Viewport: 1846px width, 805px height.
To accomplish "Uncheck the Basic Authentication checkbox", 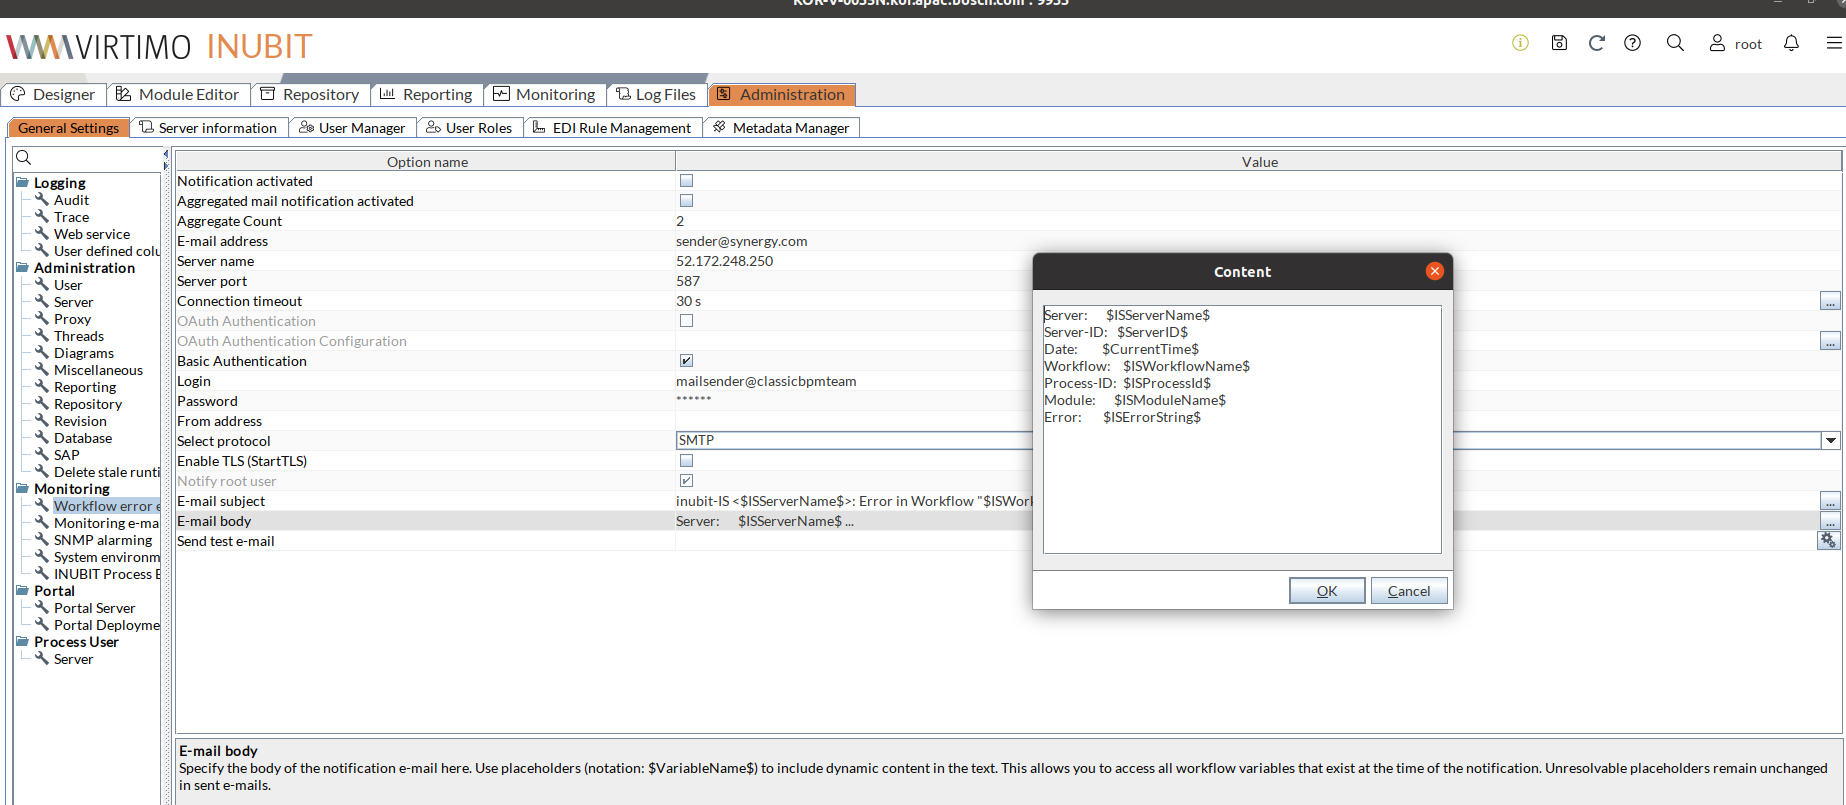I will pos(686,361).
